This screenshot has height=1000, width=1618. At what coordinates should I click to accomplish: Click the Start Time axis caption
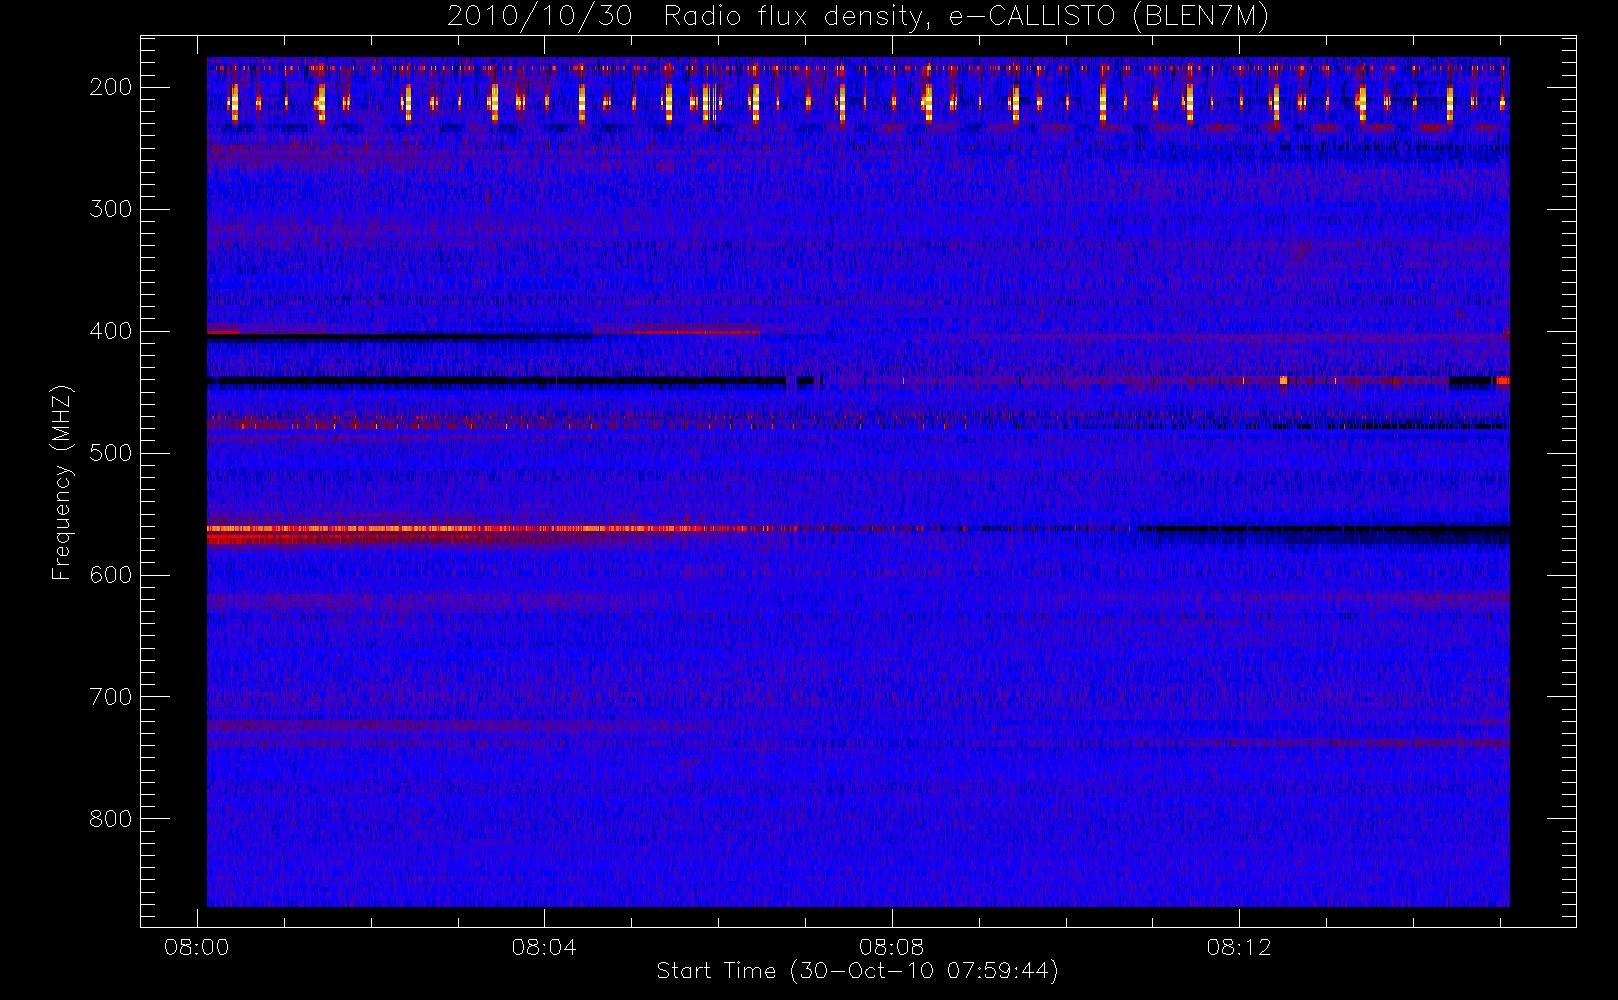point(858,971)
